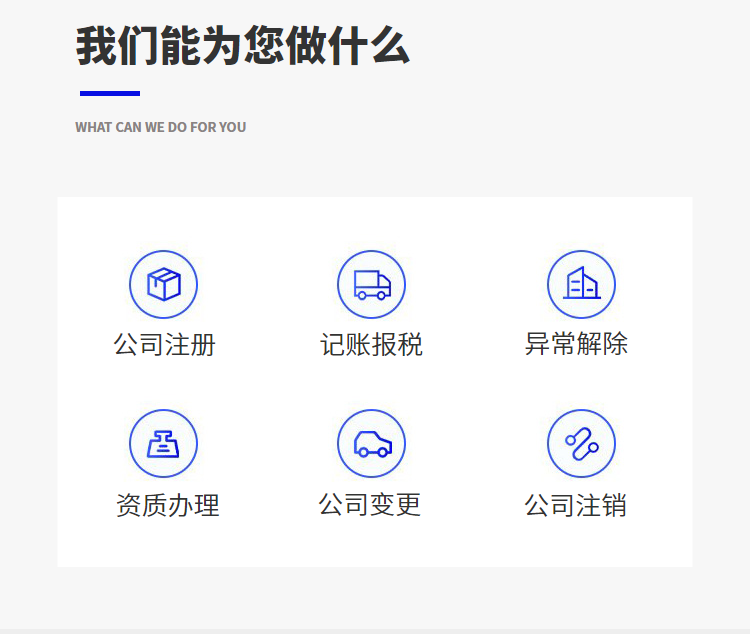Click the chain link icon for 公司注销
The width and height of the screenshot is (750, 634).
point(581,444)
